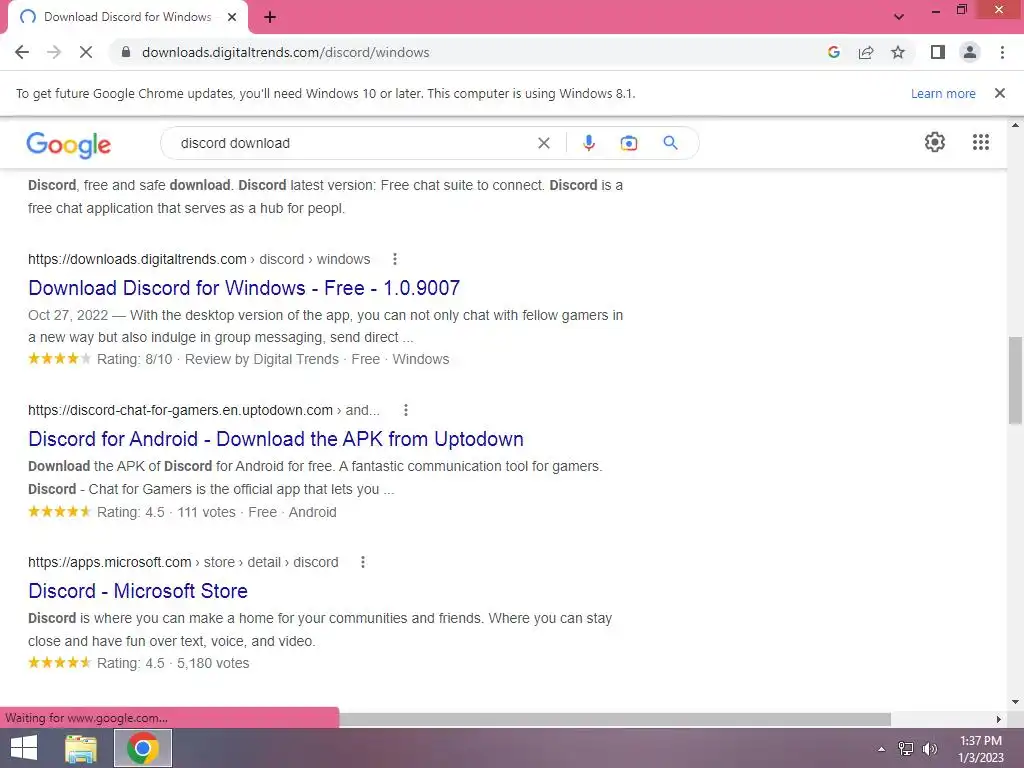Open the Chrome three-dot menu
Screen dimensions: 1024x768
point(1002,52)
